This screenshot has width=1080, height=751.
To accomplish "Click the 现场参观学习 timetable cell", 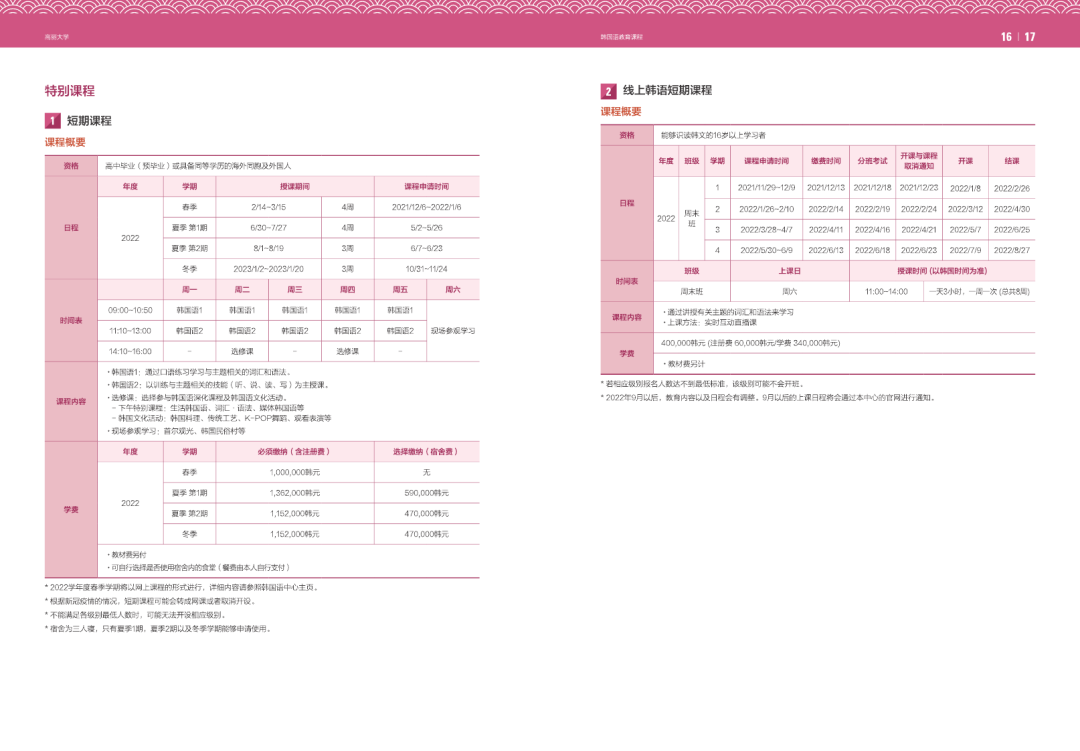I will point(452,330).
